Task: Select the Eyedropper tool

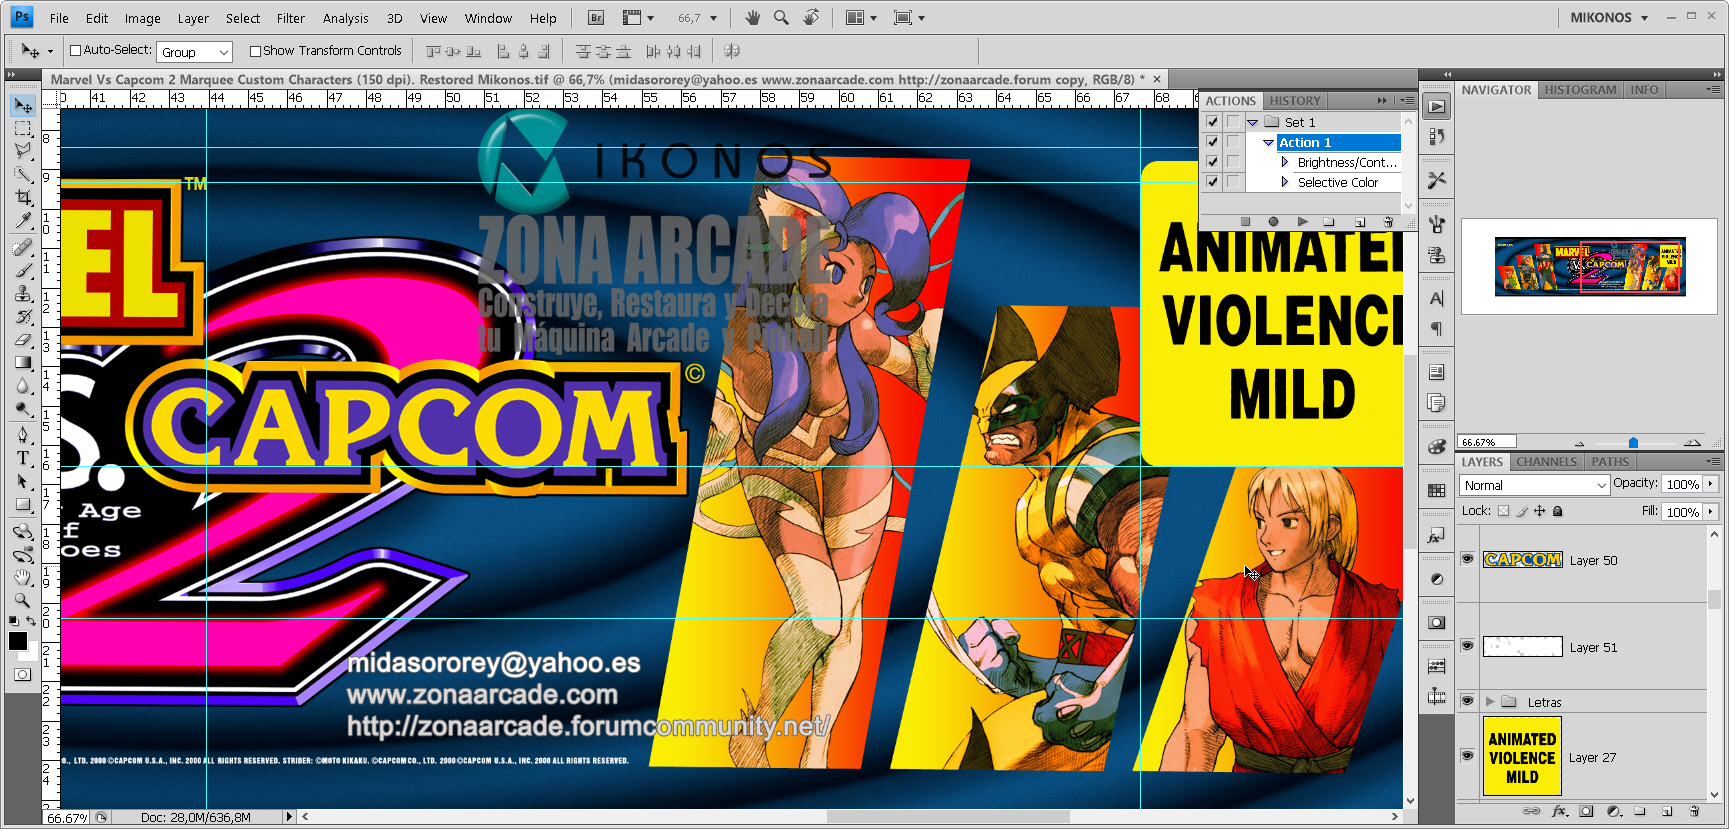Action: 23,221
